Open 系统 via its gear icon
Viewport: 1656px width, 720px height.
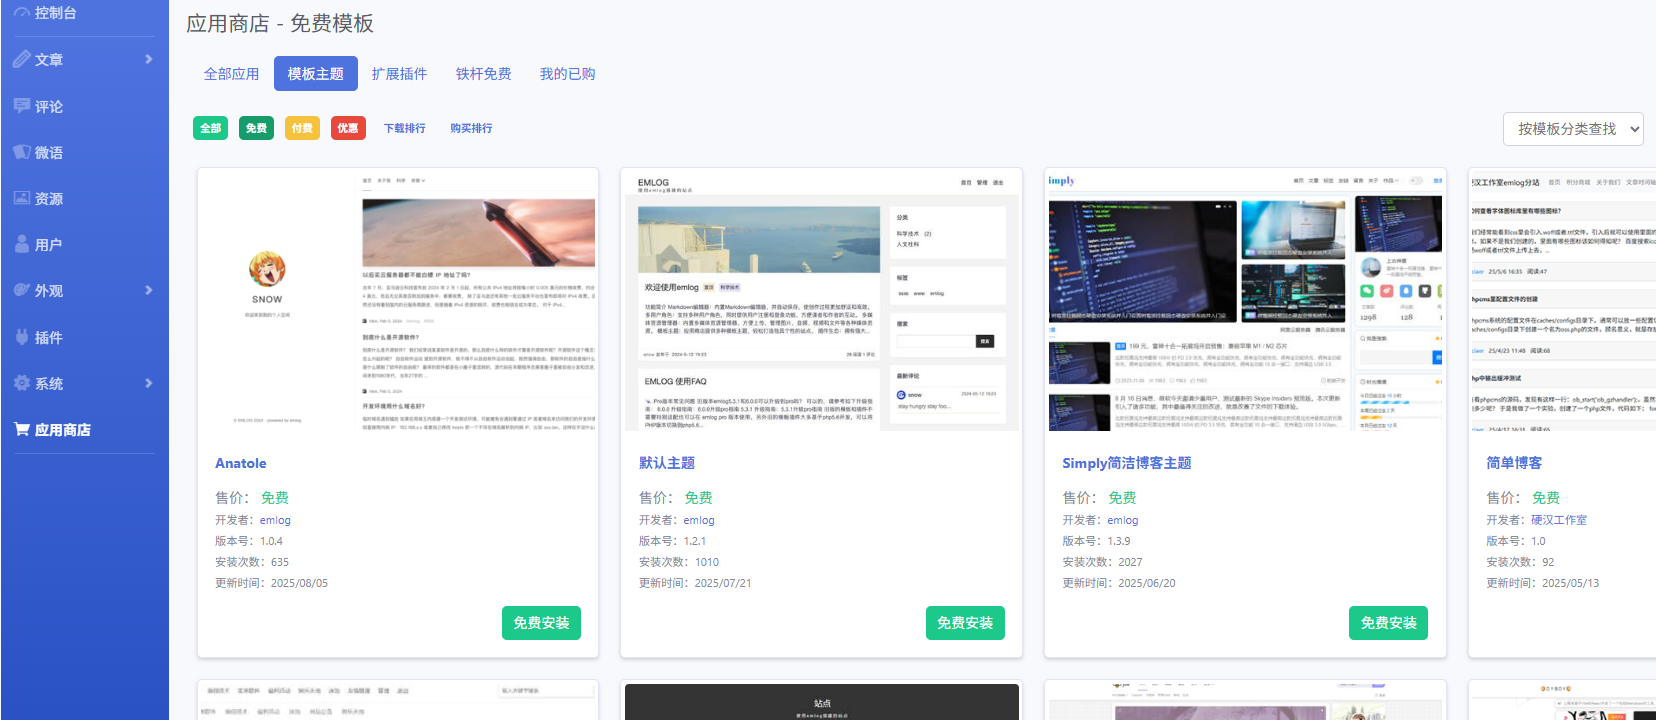(21, 383)
